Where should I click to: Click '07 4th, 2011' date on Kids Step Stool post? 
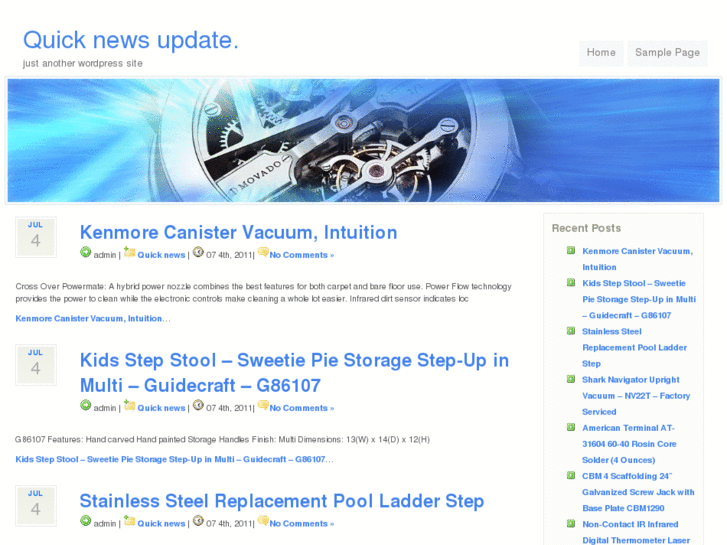(229, 408)
